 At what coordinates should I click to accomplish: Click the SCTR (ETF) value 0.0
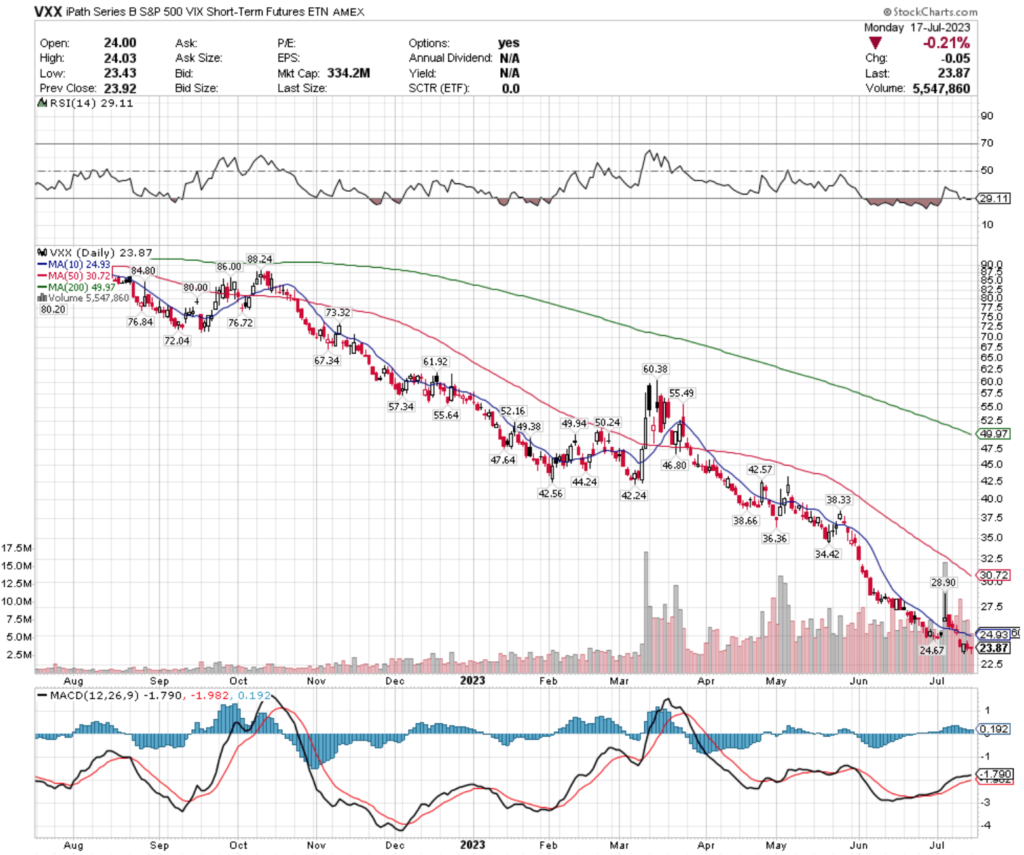point(511,88)
